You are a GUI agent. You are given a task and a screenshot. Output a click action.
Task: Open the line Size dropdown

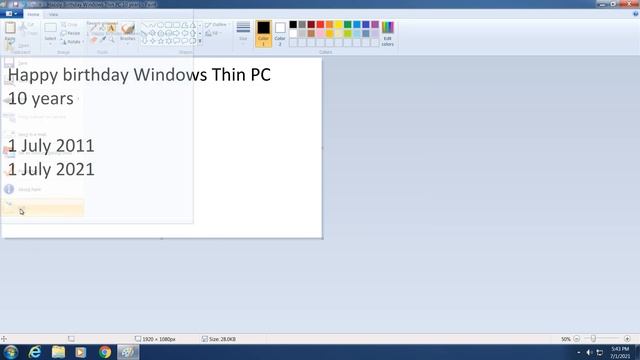pyautogui.click(x=243, y=32)
